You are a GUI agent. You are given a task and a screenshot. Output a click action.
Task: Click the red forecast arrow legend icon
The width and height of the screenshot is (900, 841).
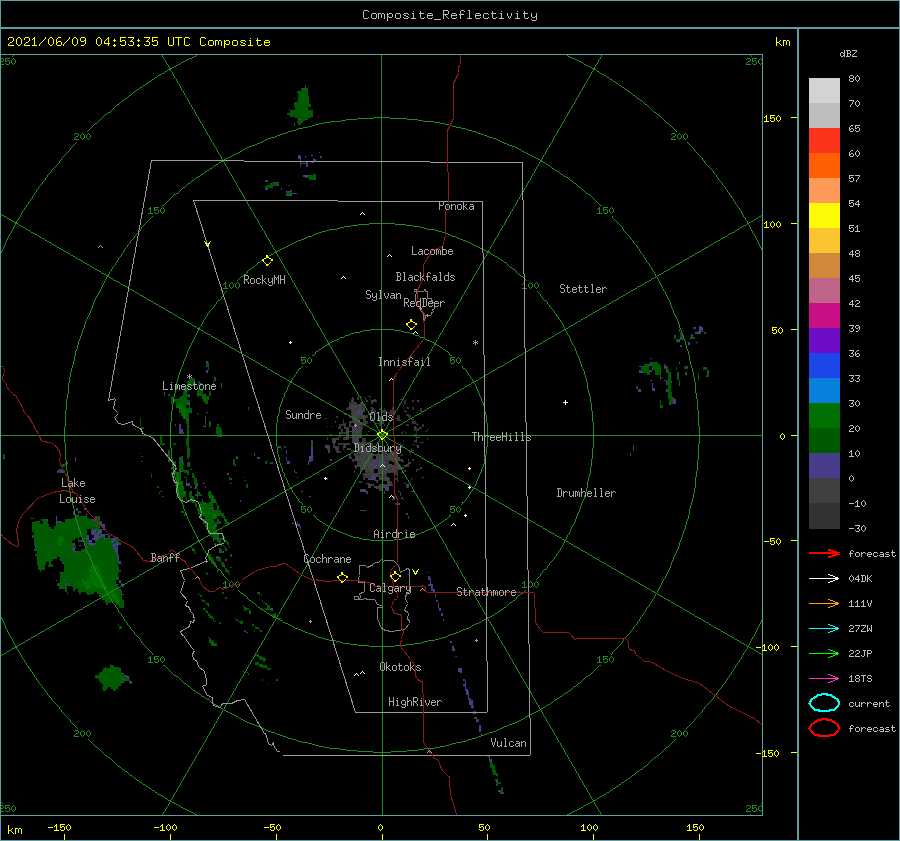pyautogui.click(x=824, y=553)
